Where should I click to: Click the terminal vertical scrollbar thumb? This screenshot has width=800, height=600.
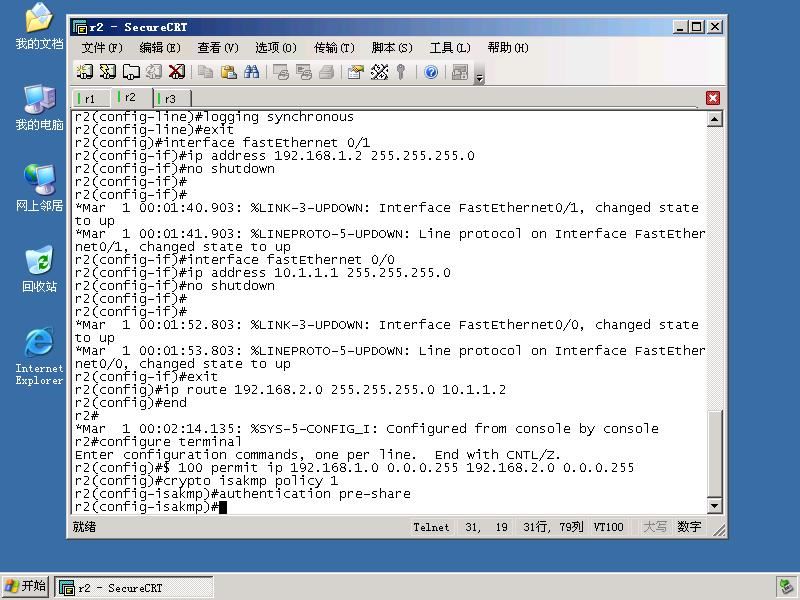click(x=714, y=453)
